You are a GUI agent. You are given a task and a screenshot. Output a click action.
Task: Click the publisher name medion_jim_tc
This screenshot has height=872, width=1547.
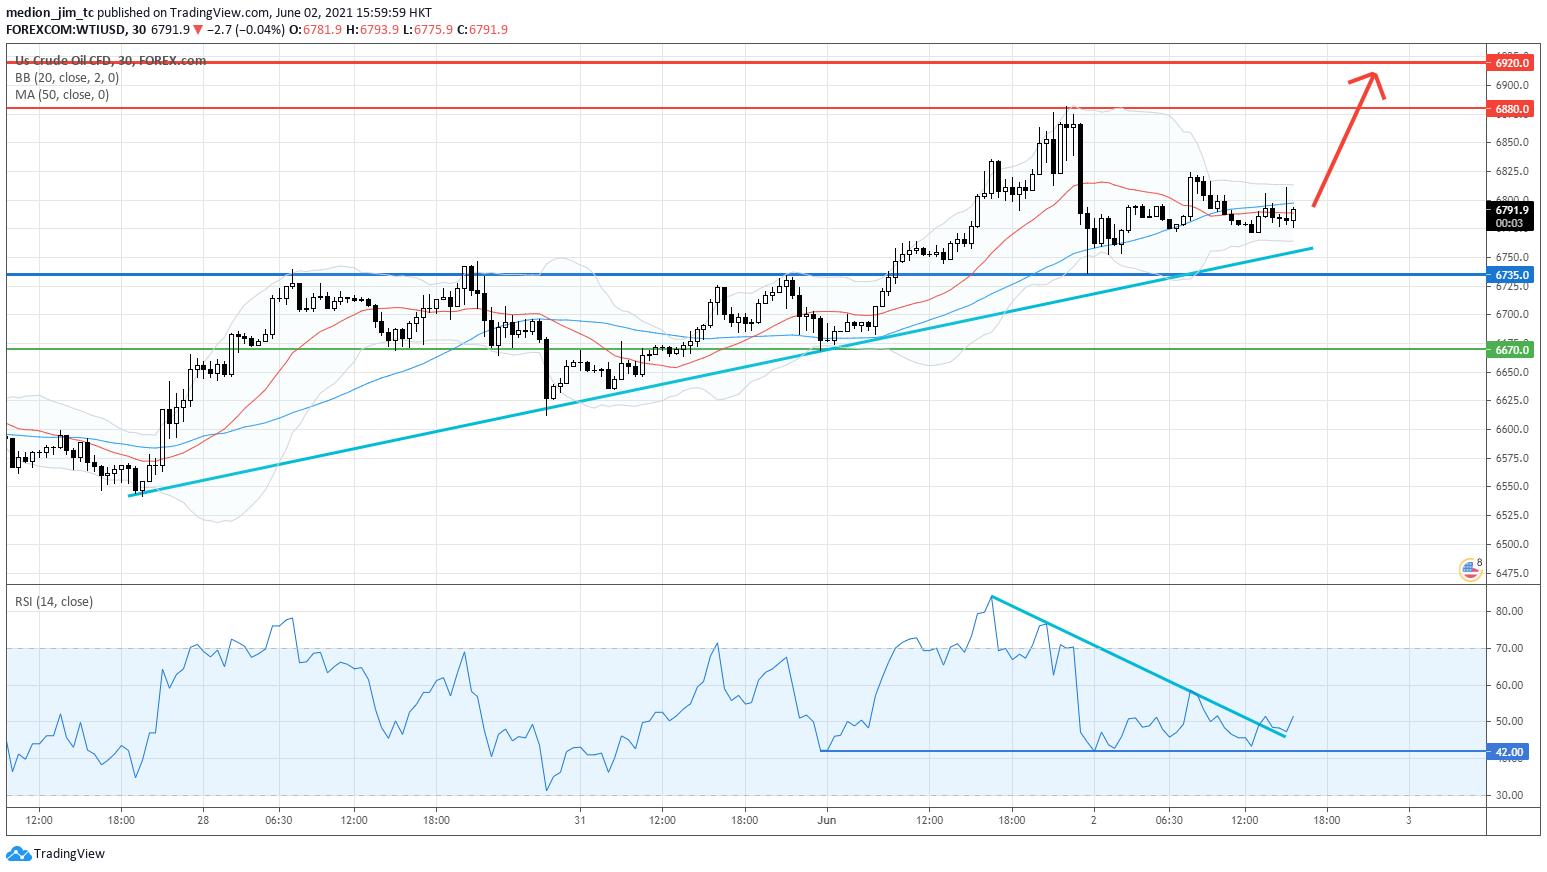click(50, 12)
